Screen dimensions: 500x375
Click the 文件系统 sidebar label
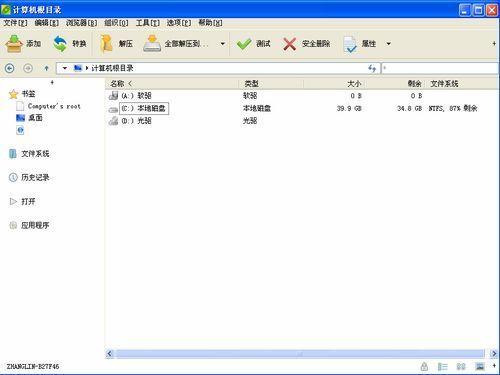[x=35, y=154]
